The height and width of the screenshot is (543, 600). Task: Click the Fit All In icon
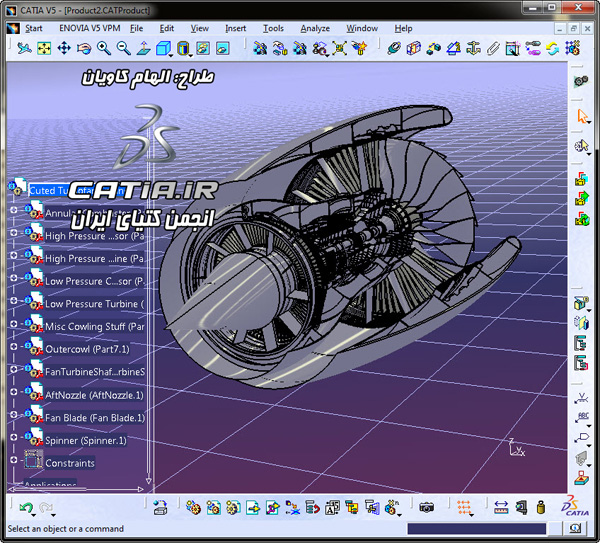pyautogui.click(x=44, y=49)
